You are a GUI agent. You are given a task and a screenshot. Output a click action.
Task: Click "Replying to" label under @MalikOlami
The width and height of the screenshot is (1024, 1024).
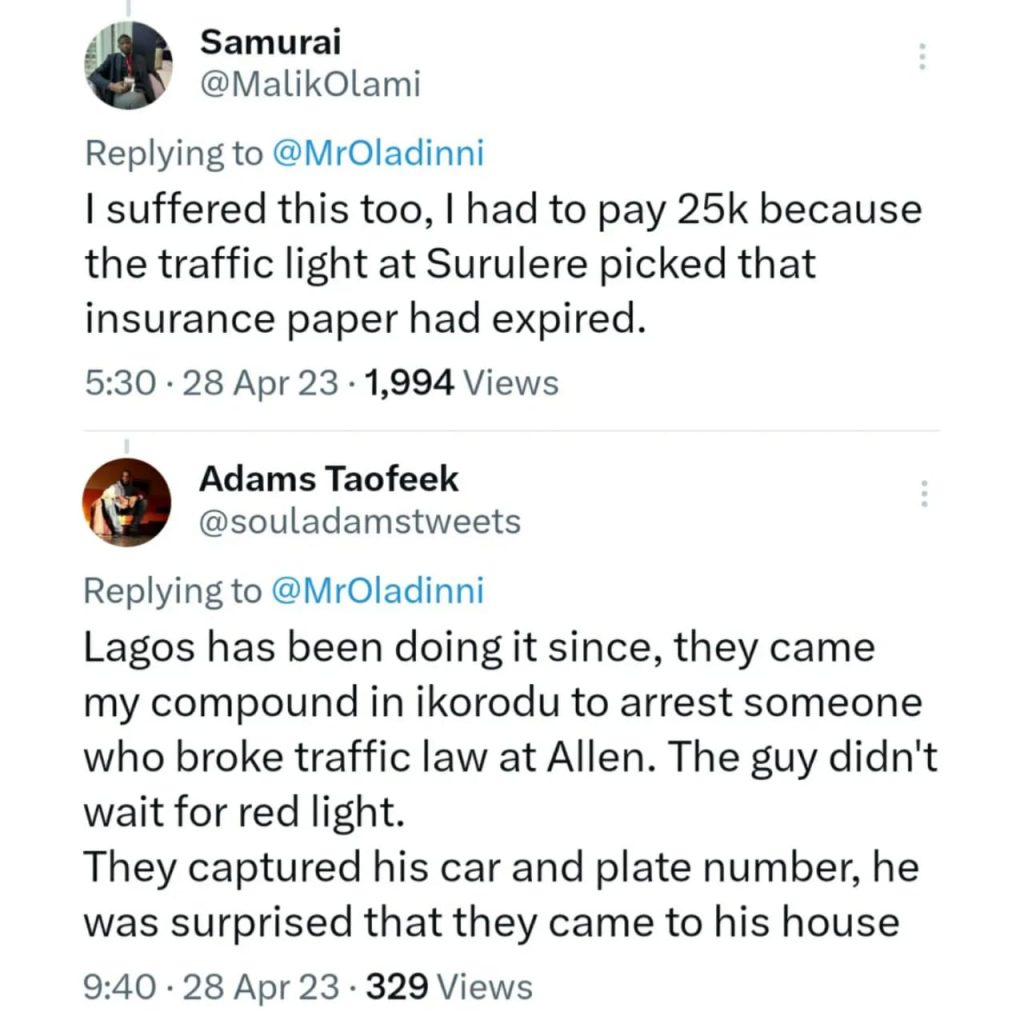pyautogui.click(x=172, y=153)
